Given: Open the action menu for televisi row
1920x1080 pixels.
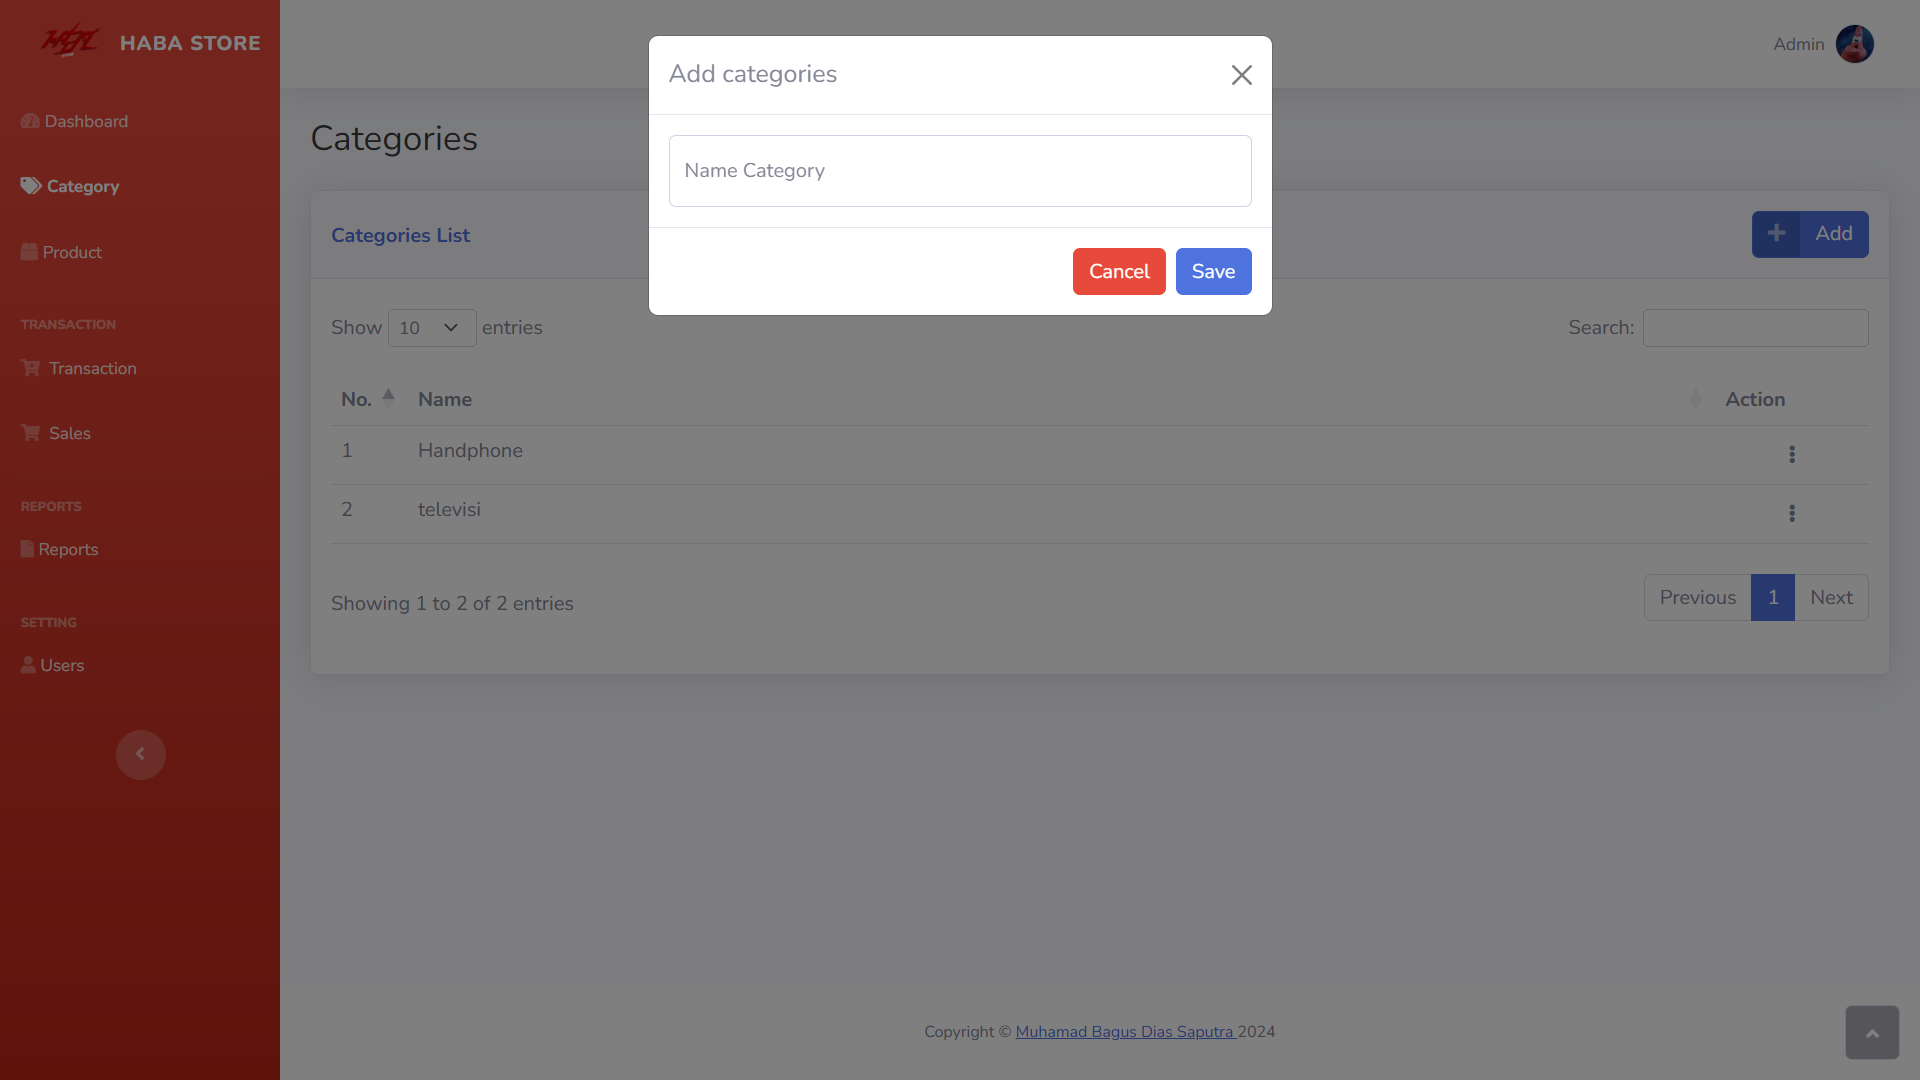Looking at the screenshot, I should click(x=1792, y=513).
